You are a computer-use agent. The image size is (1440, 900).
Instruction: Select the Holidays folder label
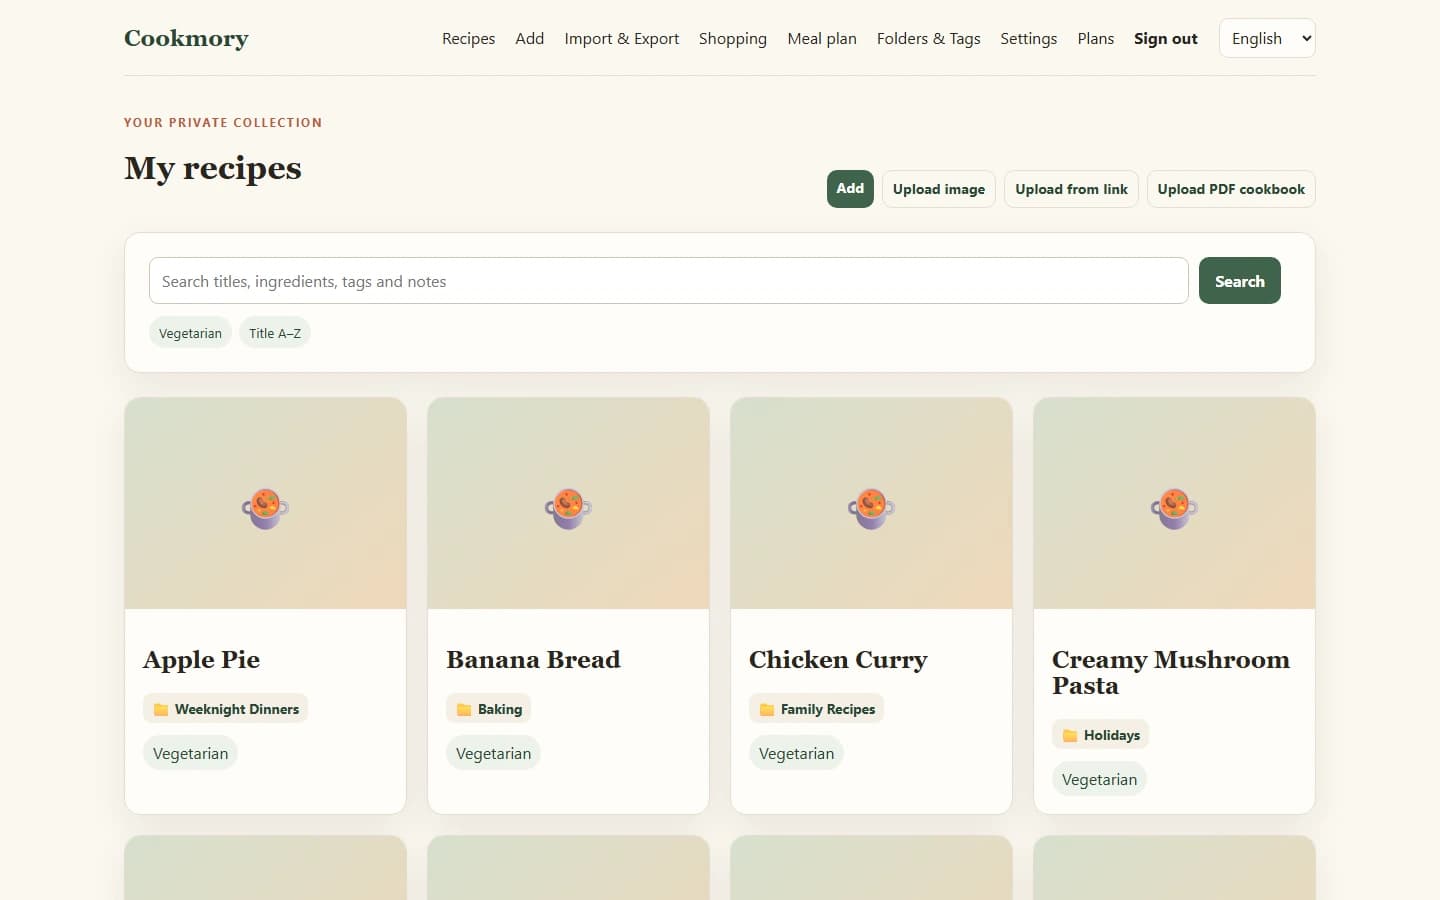1112,735
